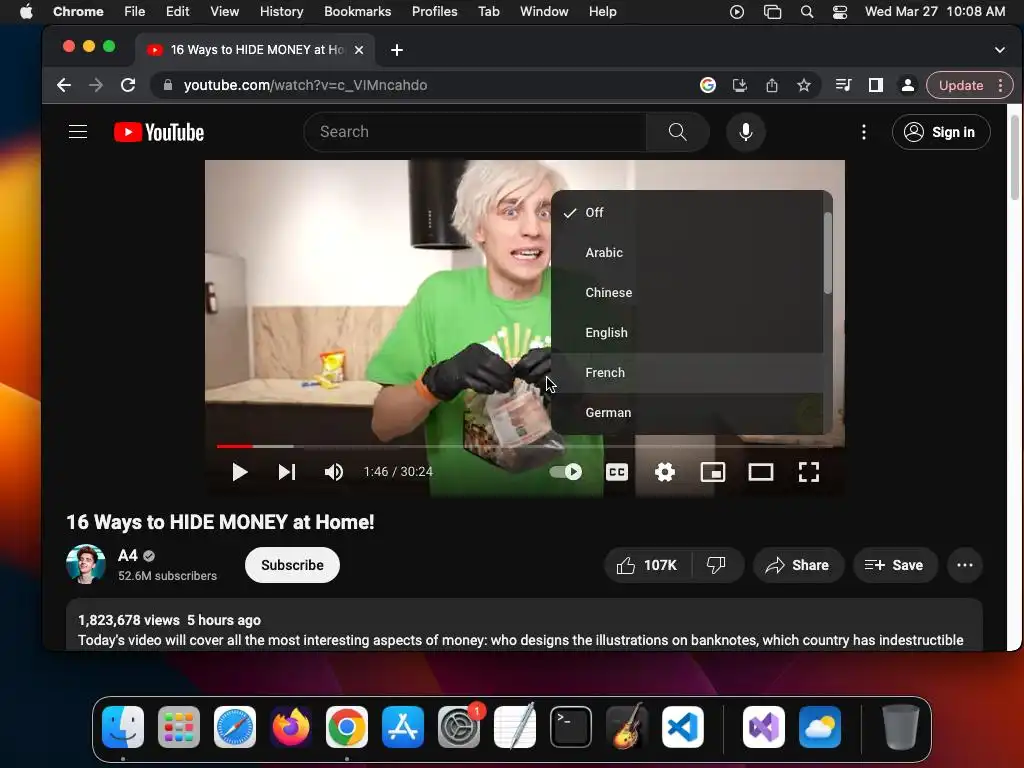Focus the YouTube search field
Viewport: 1024px width, 768px height.
tap(475, 132)
